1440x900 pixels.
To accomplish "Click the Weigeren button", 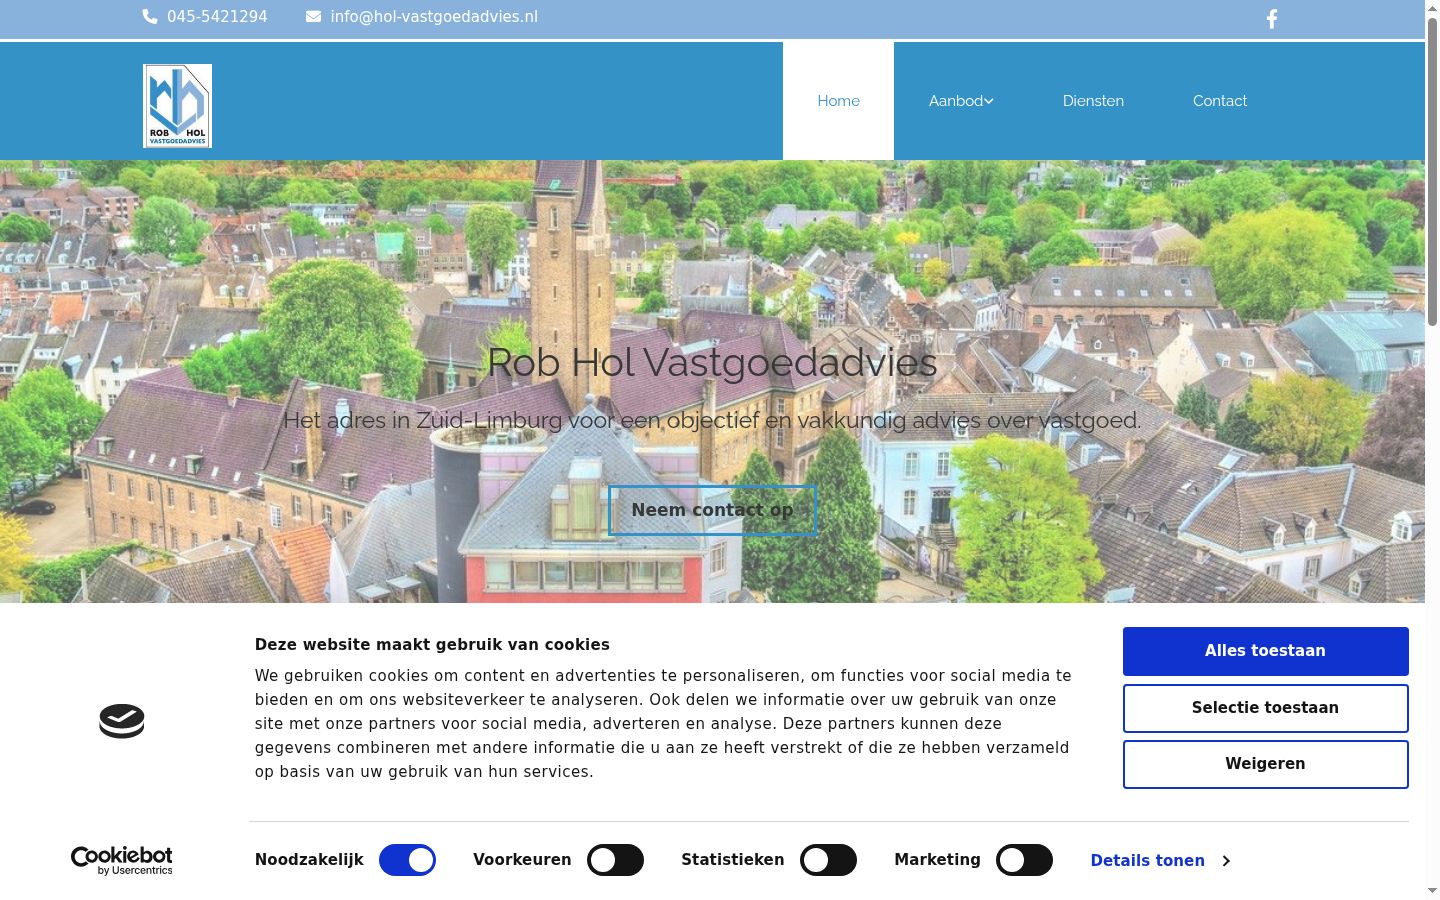I will [x=1265, y=764].
